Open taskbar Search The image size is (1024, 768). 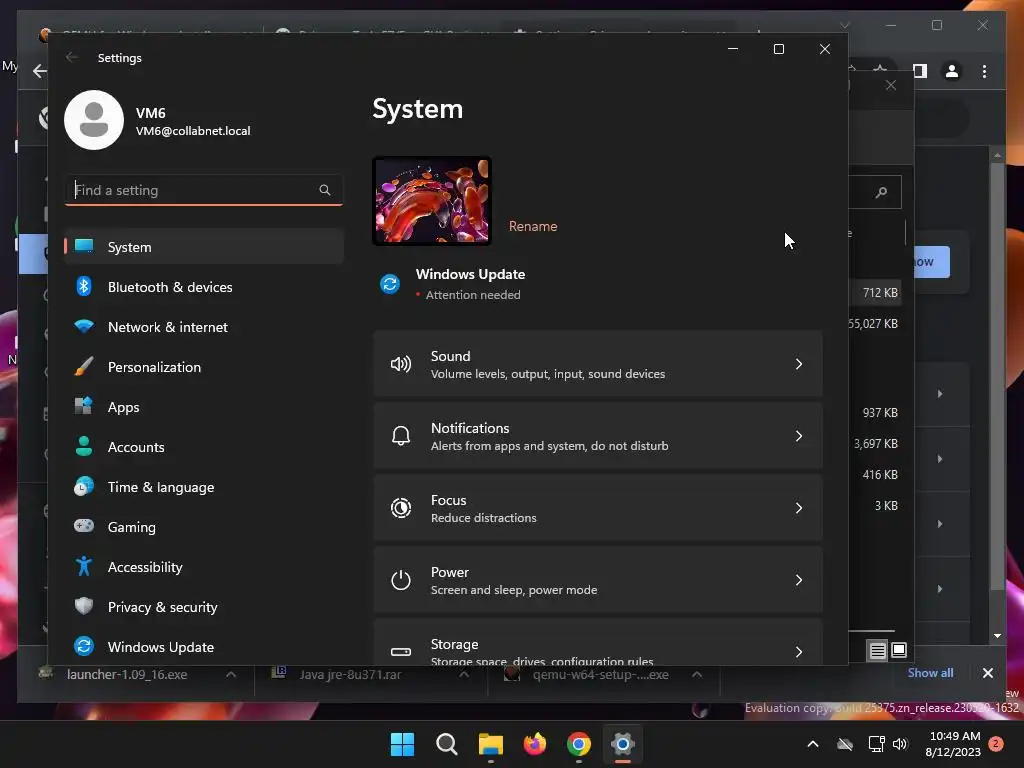pyautogui.click(x=446, y=744)
